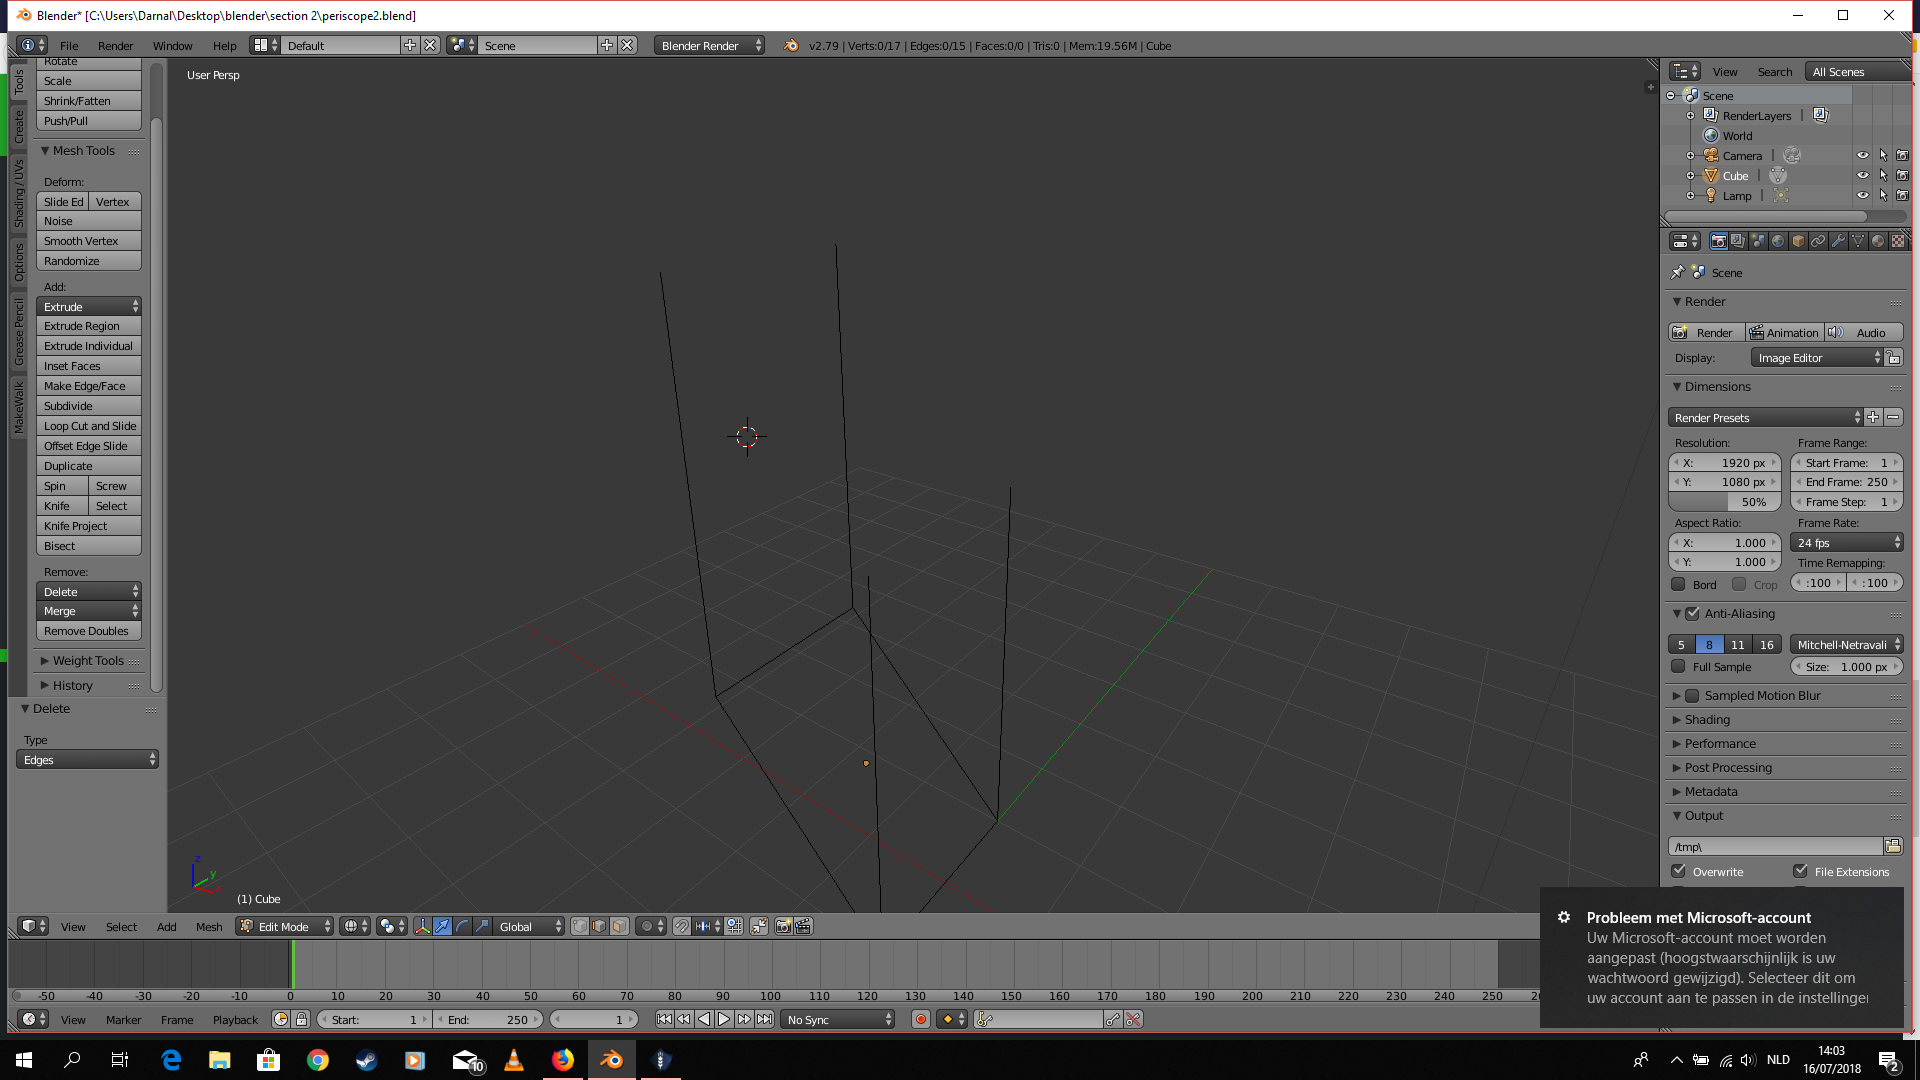Viewport: 1920px width, 1080px height.
Task: Open the Global transform orientation dropdown
Action: click(529, 926)
